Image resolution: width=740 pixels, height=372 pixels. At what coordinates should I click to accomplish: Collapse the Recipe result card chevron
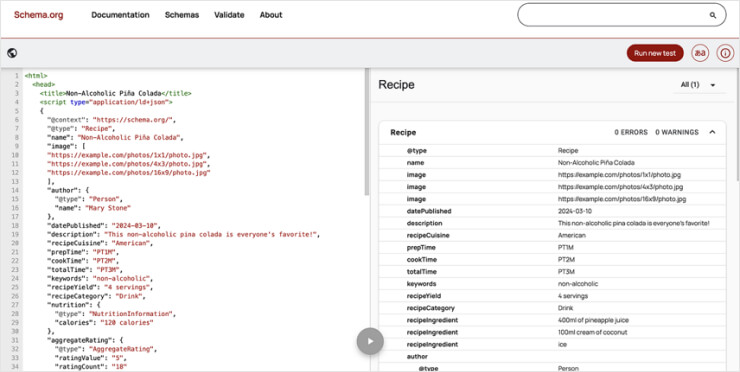712,132
